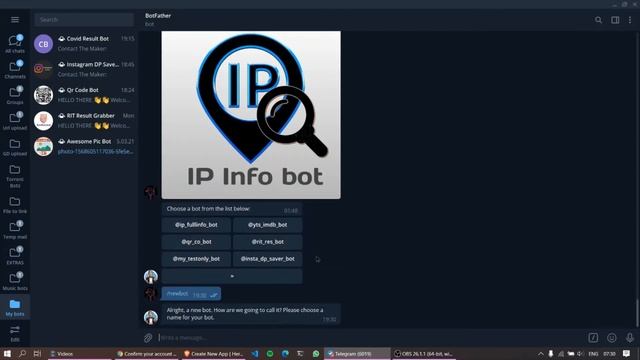Click the chat list Search field
The height and width of the screenshot is (360, 640).
84,20
